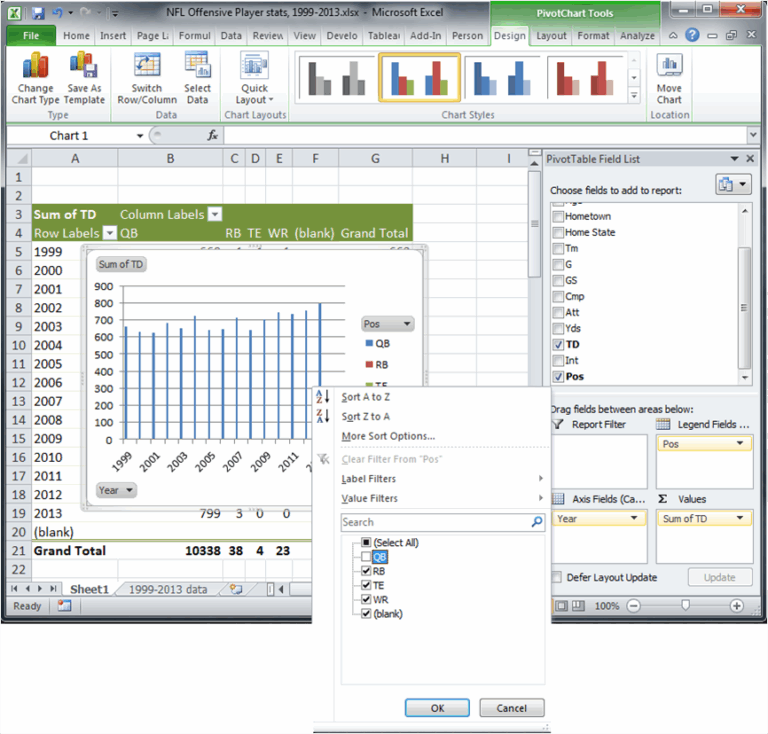Toggle the (Select All) checkbox

coord(366,543)
